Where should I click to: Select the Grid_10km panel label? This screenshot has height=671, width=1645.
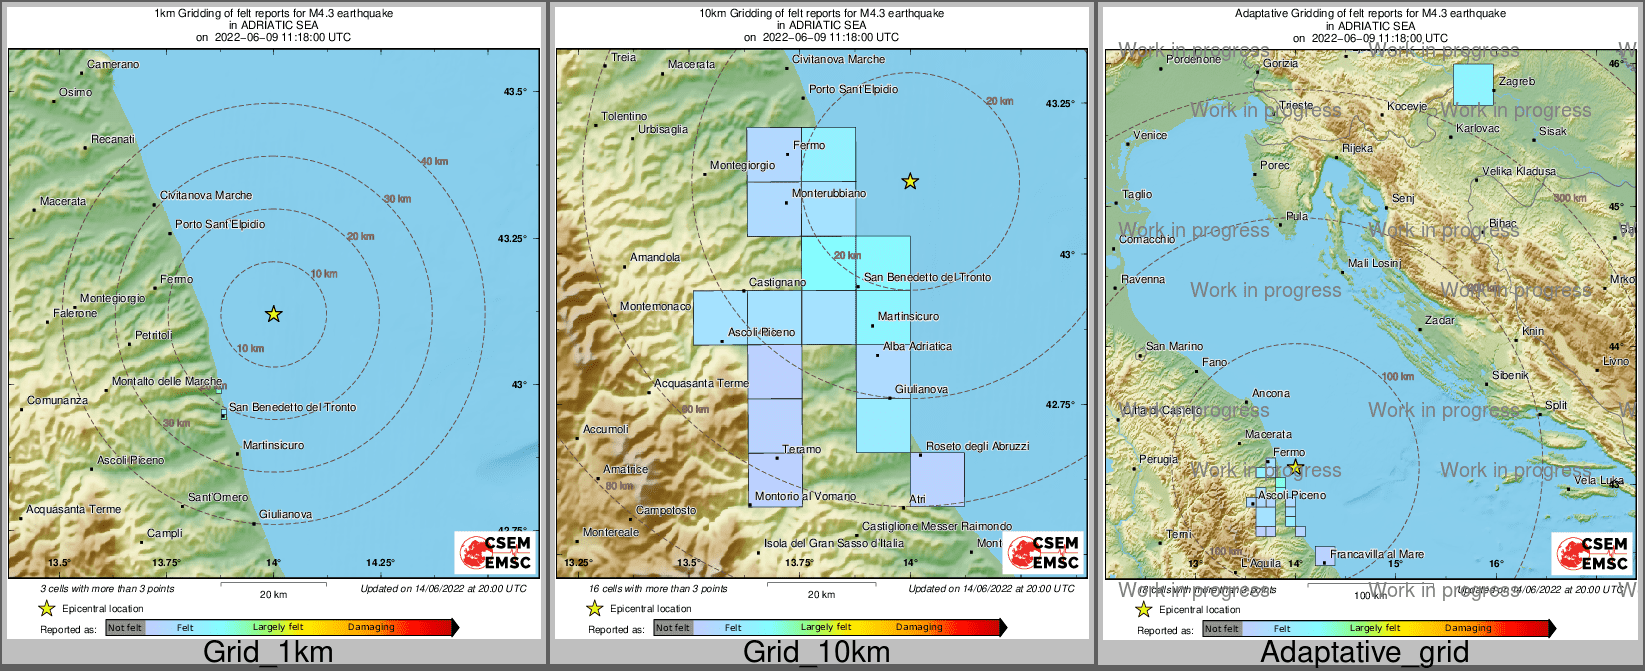[816, 652]
